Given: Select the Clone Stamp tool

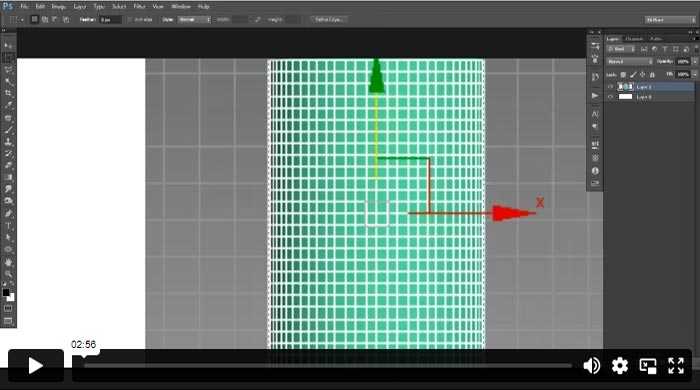Looking at the screenshot, I should pyautogui.click(x=8, y=142).
